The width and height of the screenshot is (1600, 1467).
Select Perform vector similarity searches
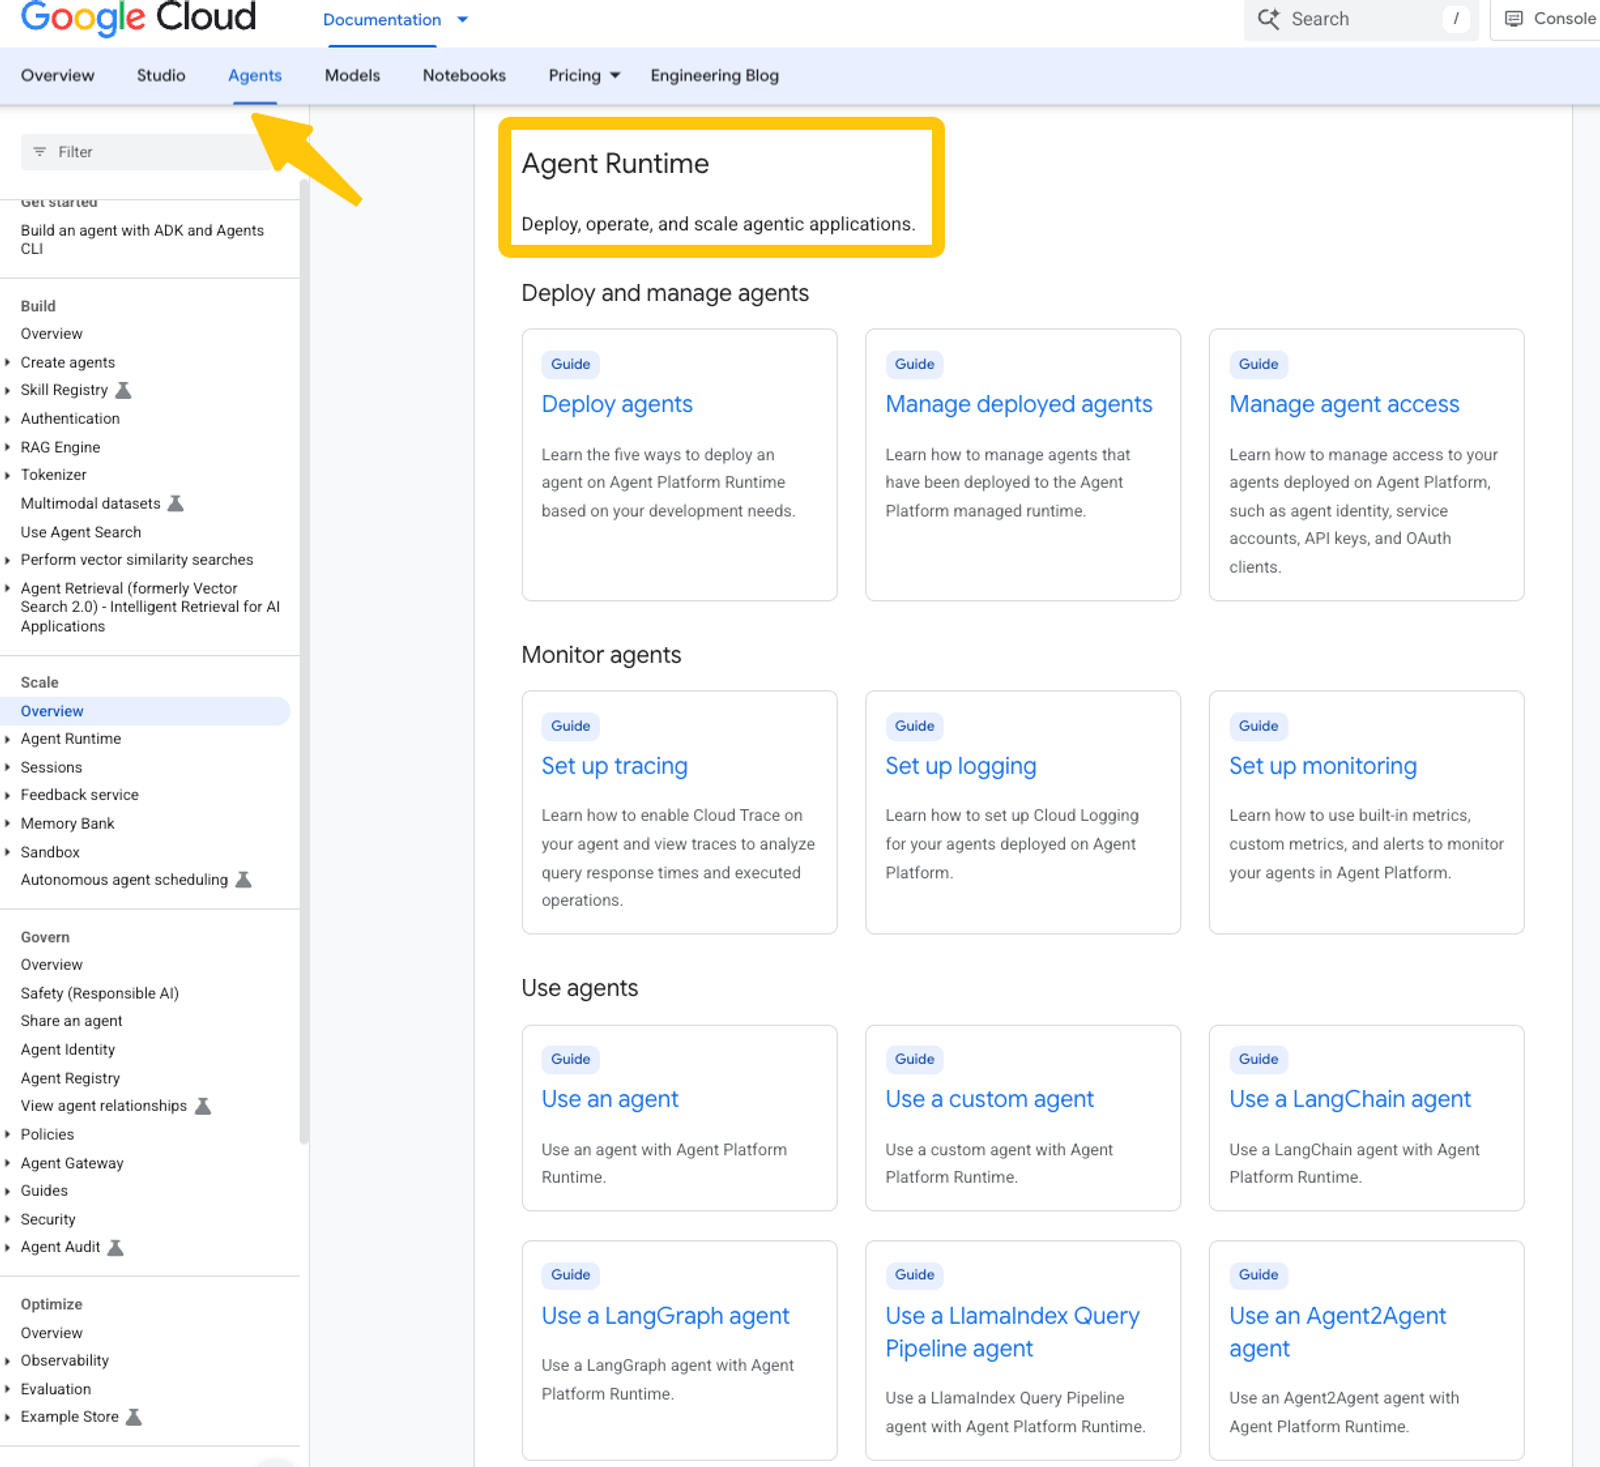[137, 560]
